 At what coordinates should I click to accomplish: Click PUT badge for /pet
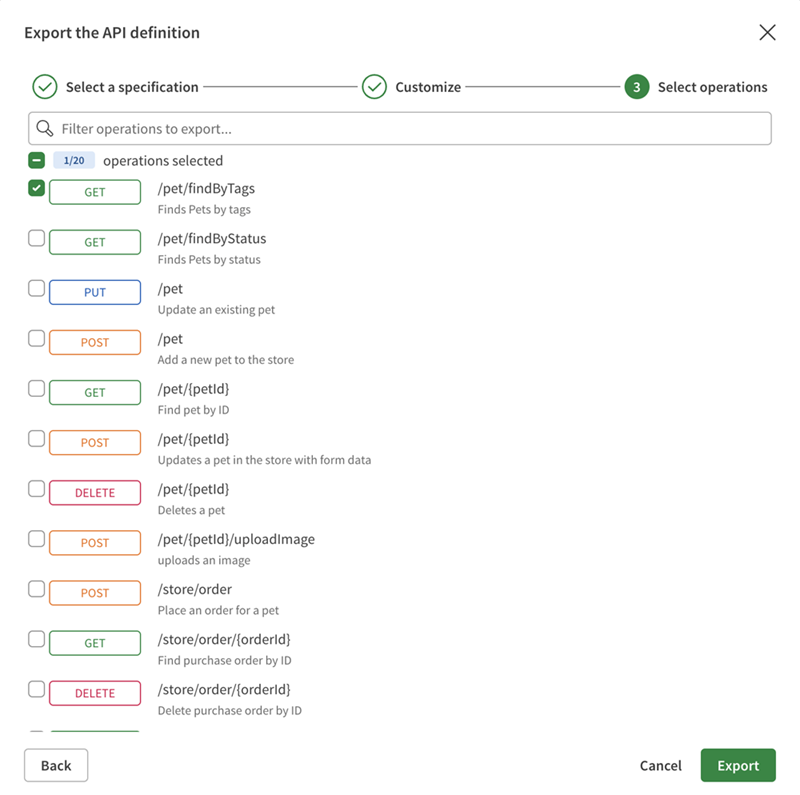pyautogui.click(x=95, y=292)
